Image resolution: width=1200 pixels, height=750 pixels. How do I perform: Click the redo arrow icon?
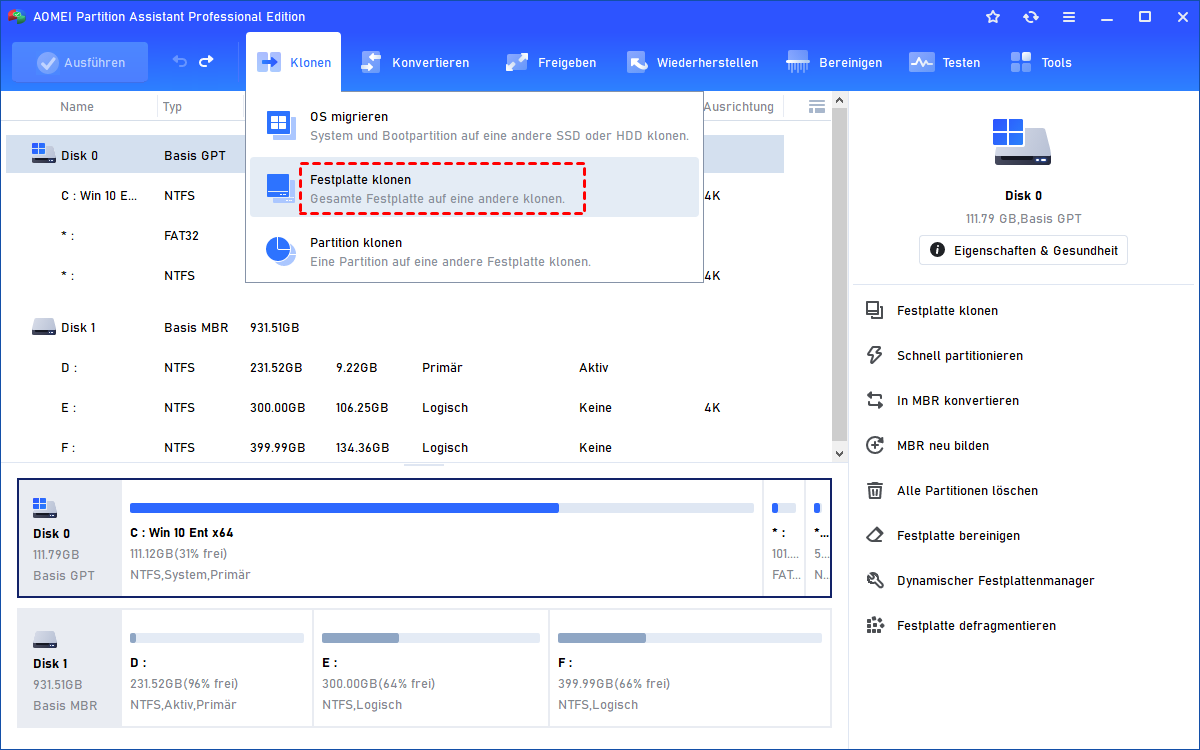[x=206, y=62]
